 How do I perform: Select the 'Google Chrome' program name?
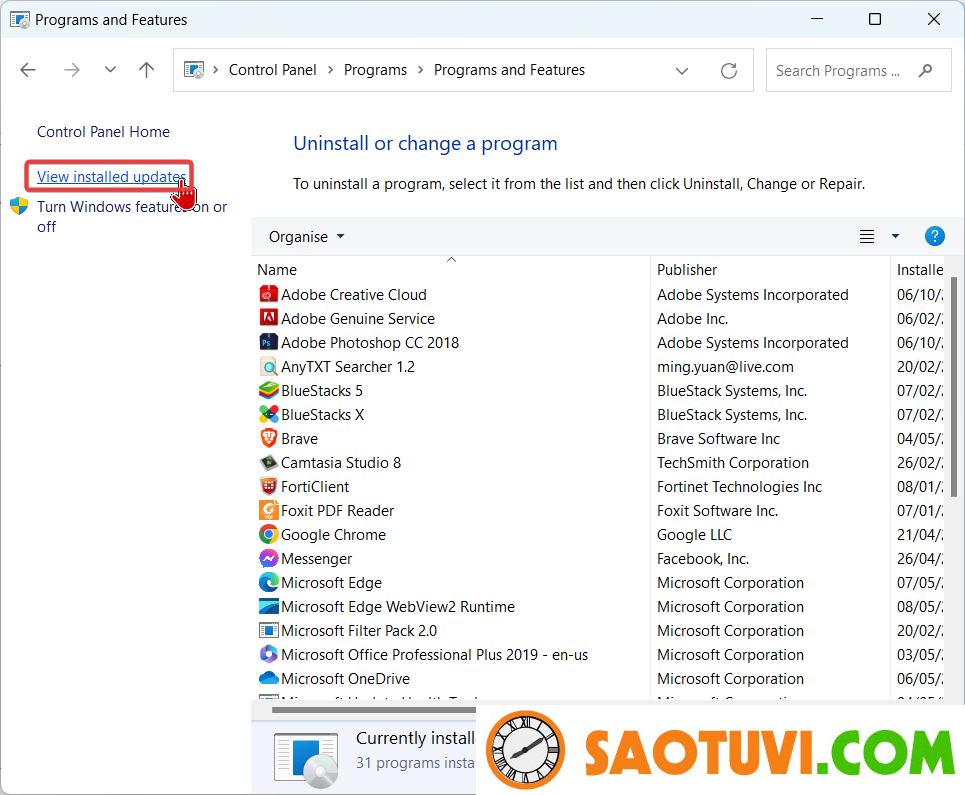tap(334, 535)
